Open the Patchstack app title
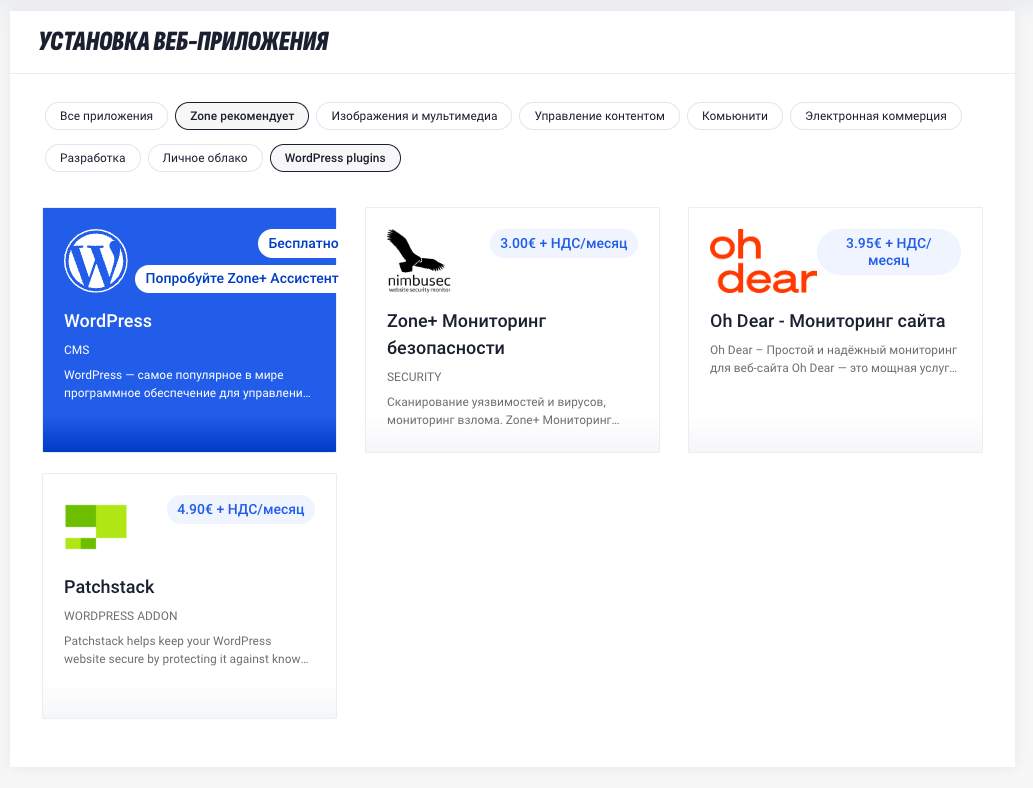 [x=109, y=587]
